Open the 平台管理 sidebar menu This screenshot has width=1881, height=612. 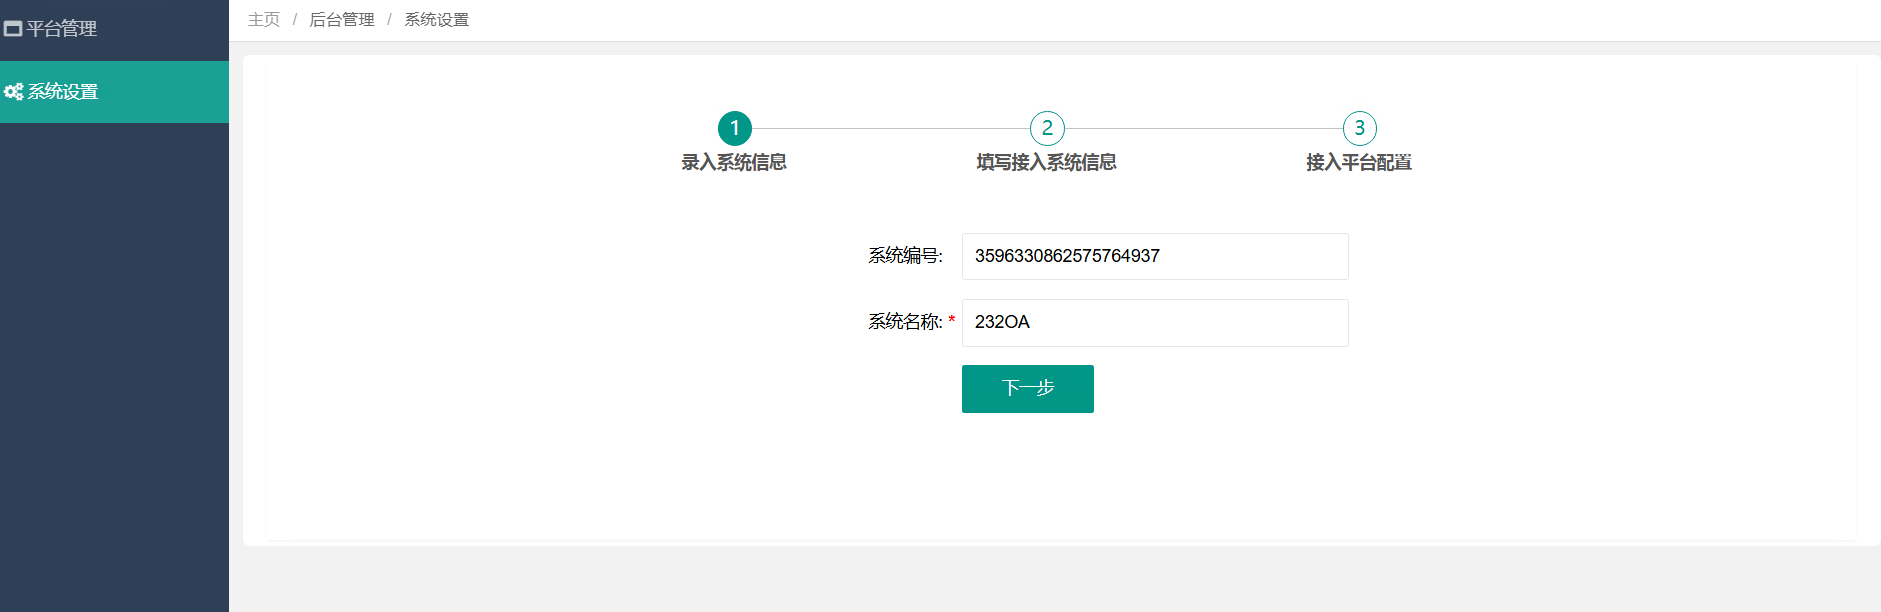coord(114,29)
